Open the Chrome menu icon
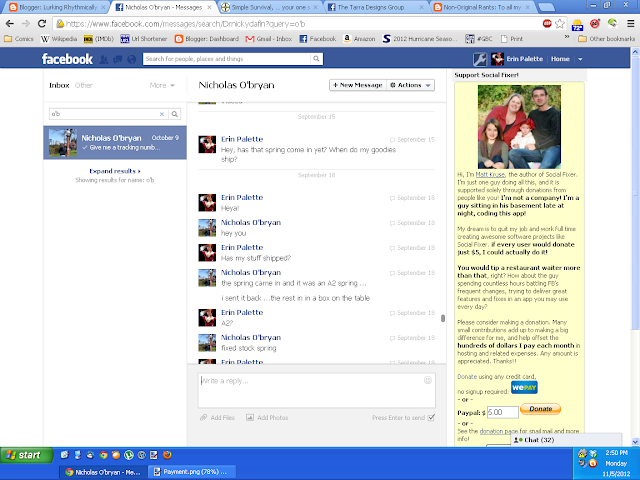This screenshot has width=640, height=480. [x=631, y=24]
